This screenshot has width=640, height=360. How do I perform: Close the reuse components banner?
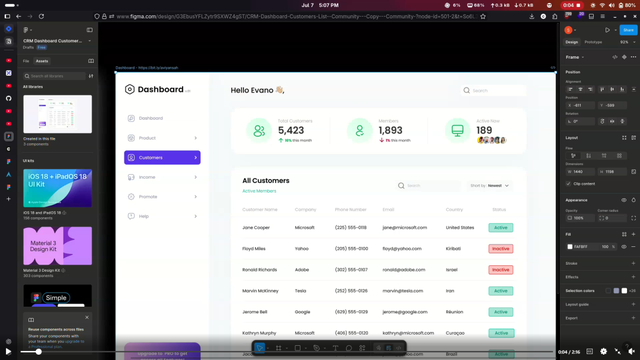[x=87, y=317]
